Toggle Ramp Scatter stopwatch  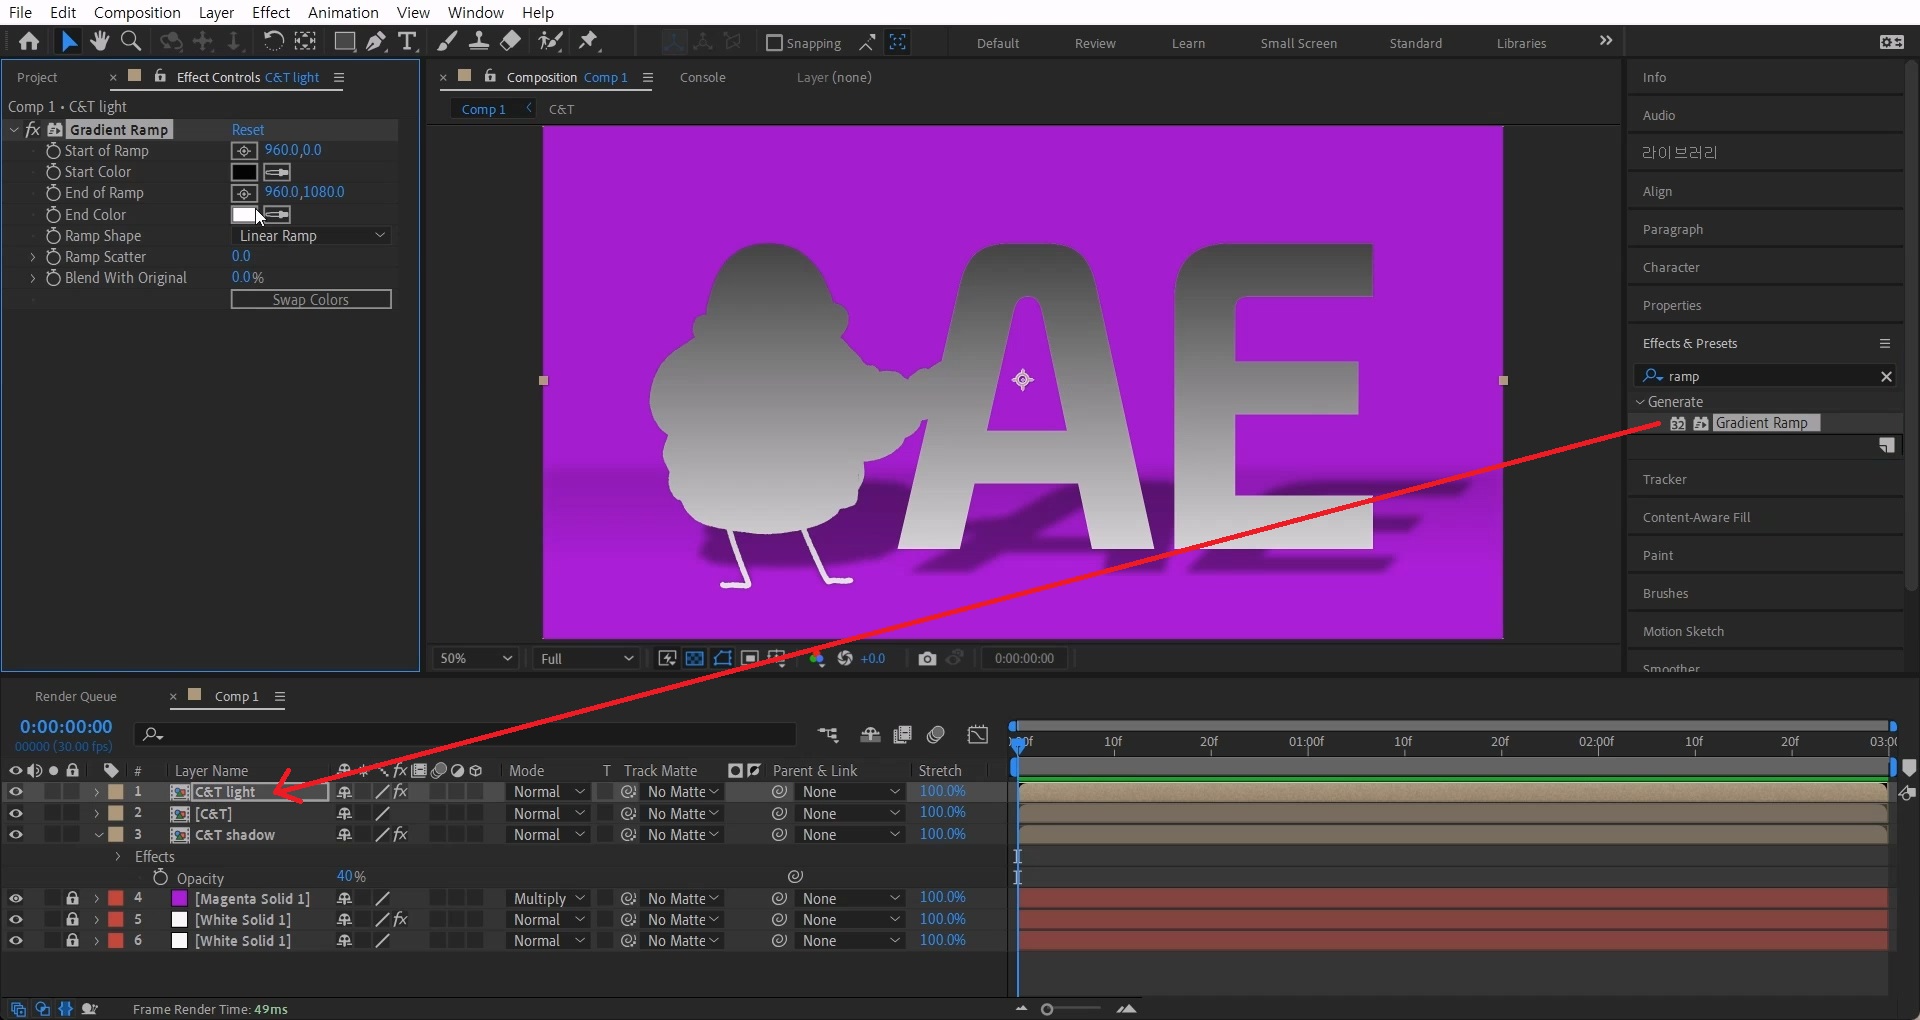[53, 257]
